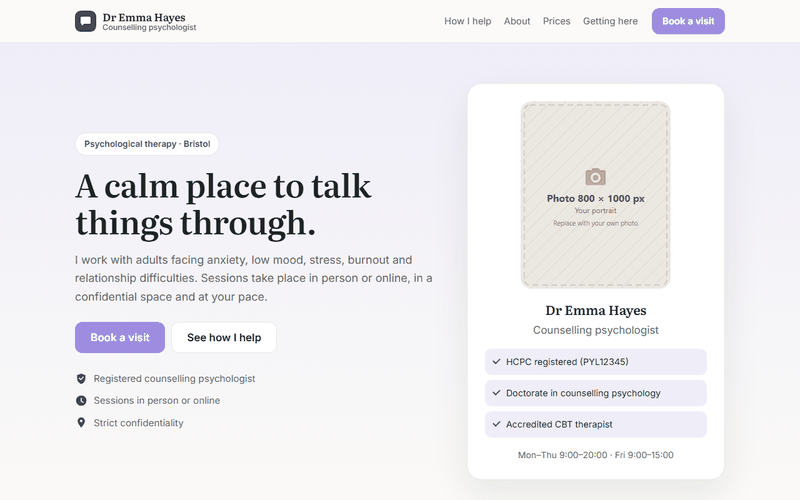Click the pin icon beside Strict confidentiality

click(81, 422)
